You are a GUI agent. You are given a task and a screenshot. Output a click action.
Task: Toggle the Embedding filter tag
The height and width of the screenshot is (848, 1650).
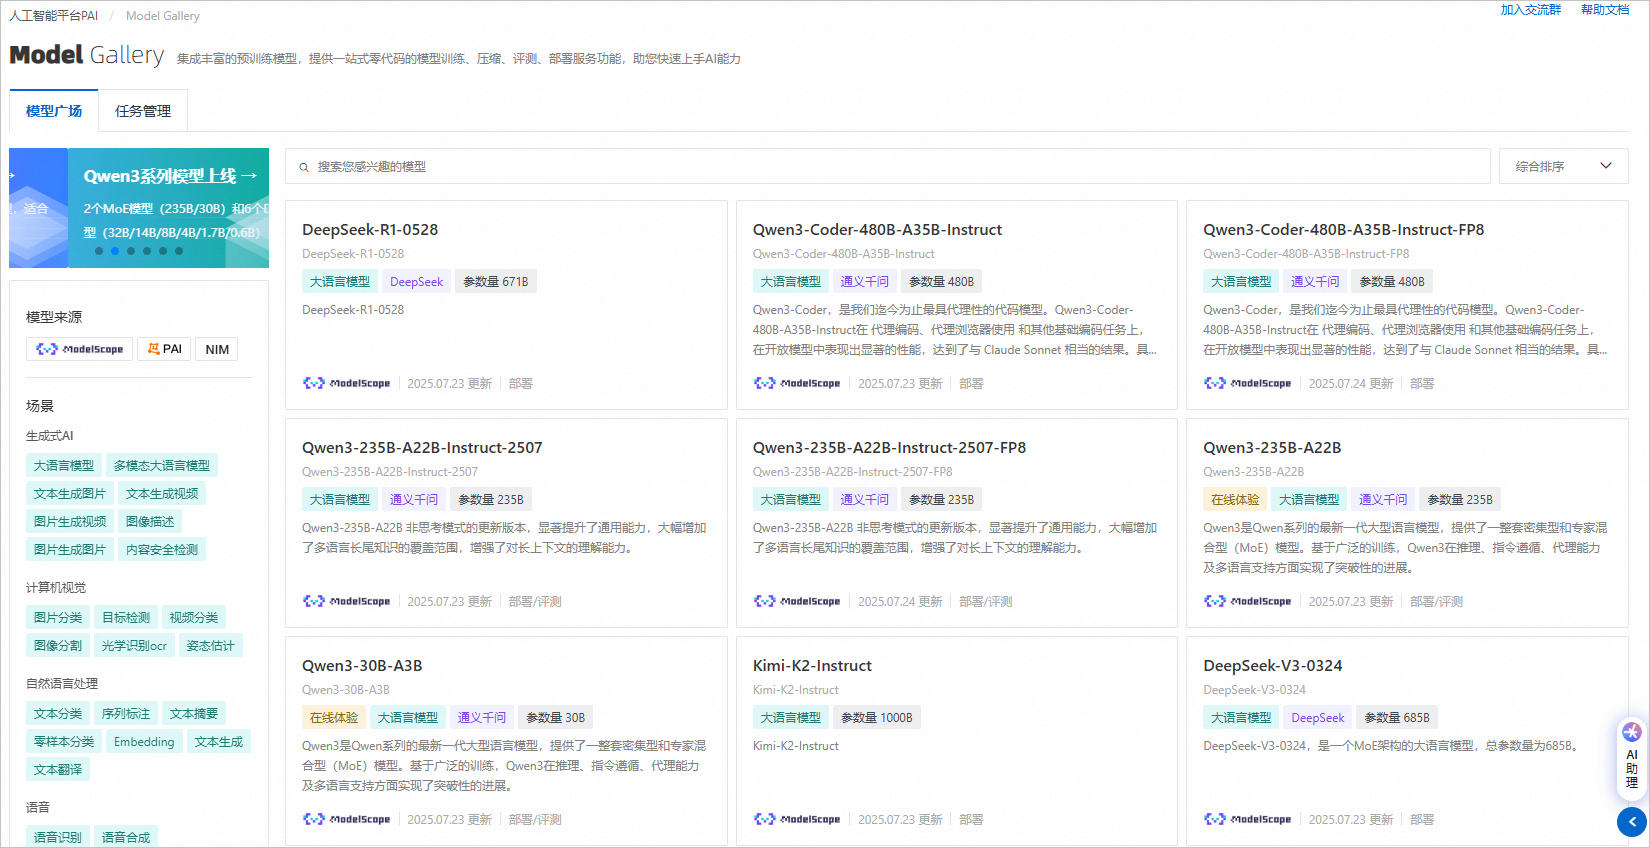click(x=144, y=741)
